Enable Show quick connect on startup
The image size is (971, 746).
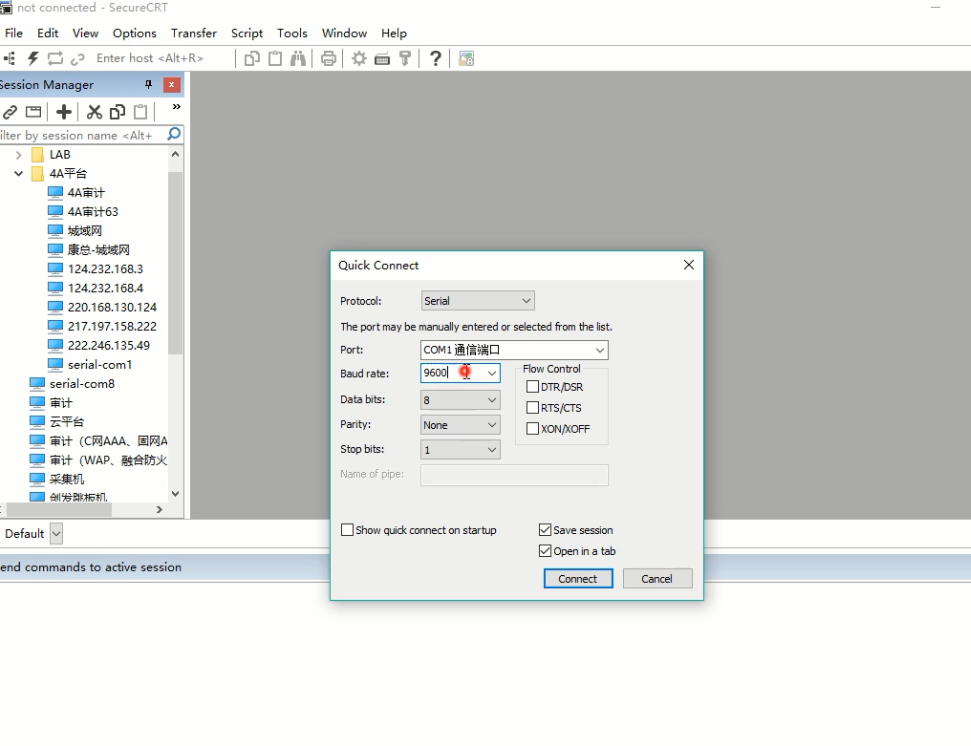click(347, 530)
